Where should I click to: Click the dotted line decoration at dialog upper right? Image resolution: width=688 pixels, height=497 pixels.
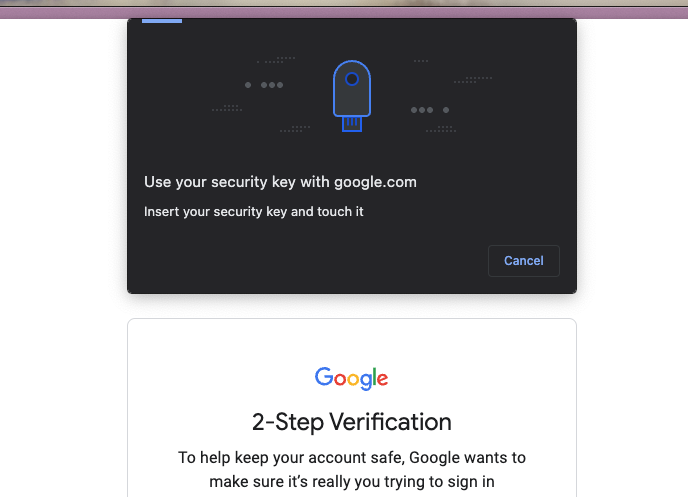point(473,80)
